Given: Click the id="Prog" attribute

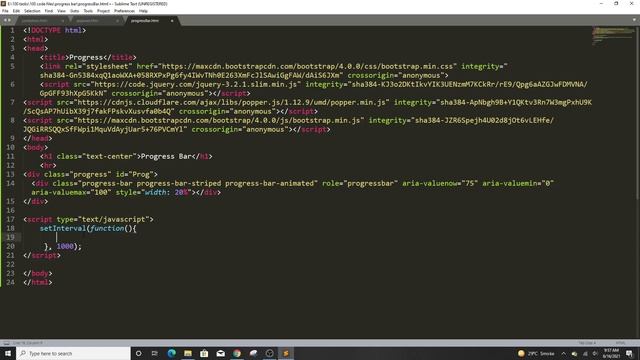Looking at the screenshot, I should point(136,174).
